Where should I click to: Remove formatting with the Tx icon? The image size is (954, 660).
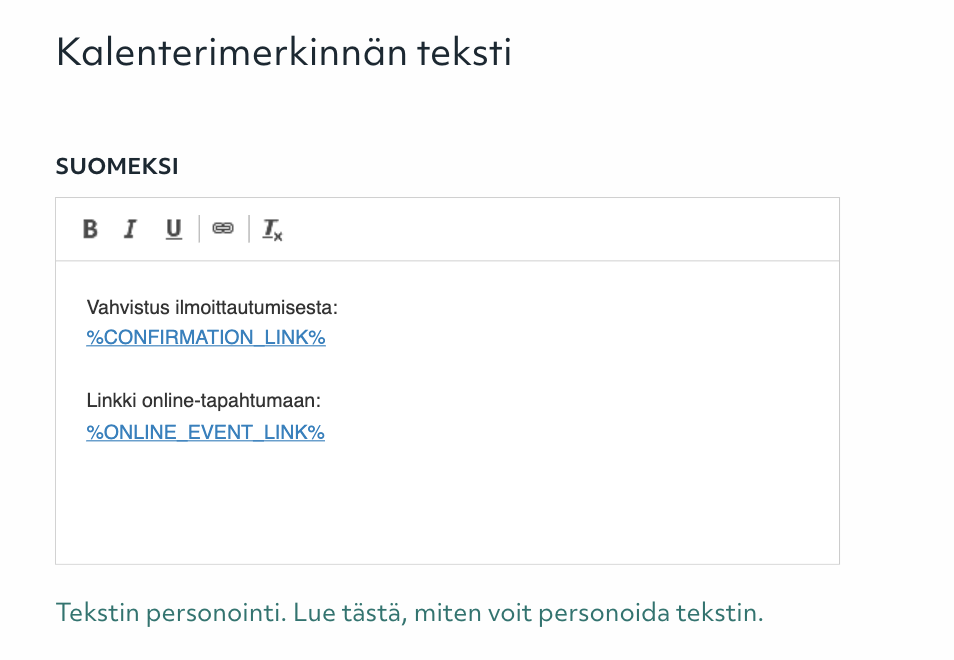(269, 230)
